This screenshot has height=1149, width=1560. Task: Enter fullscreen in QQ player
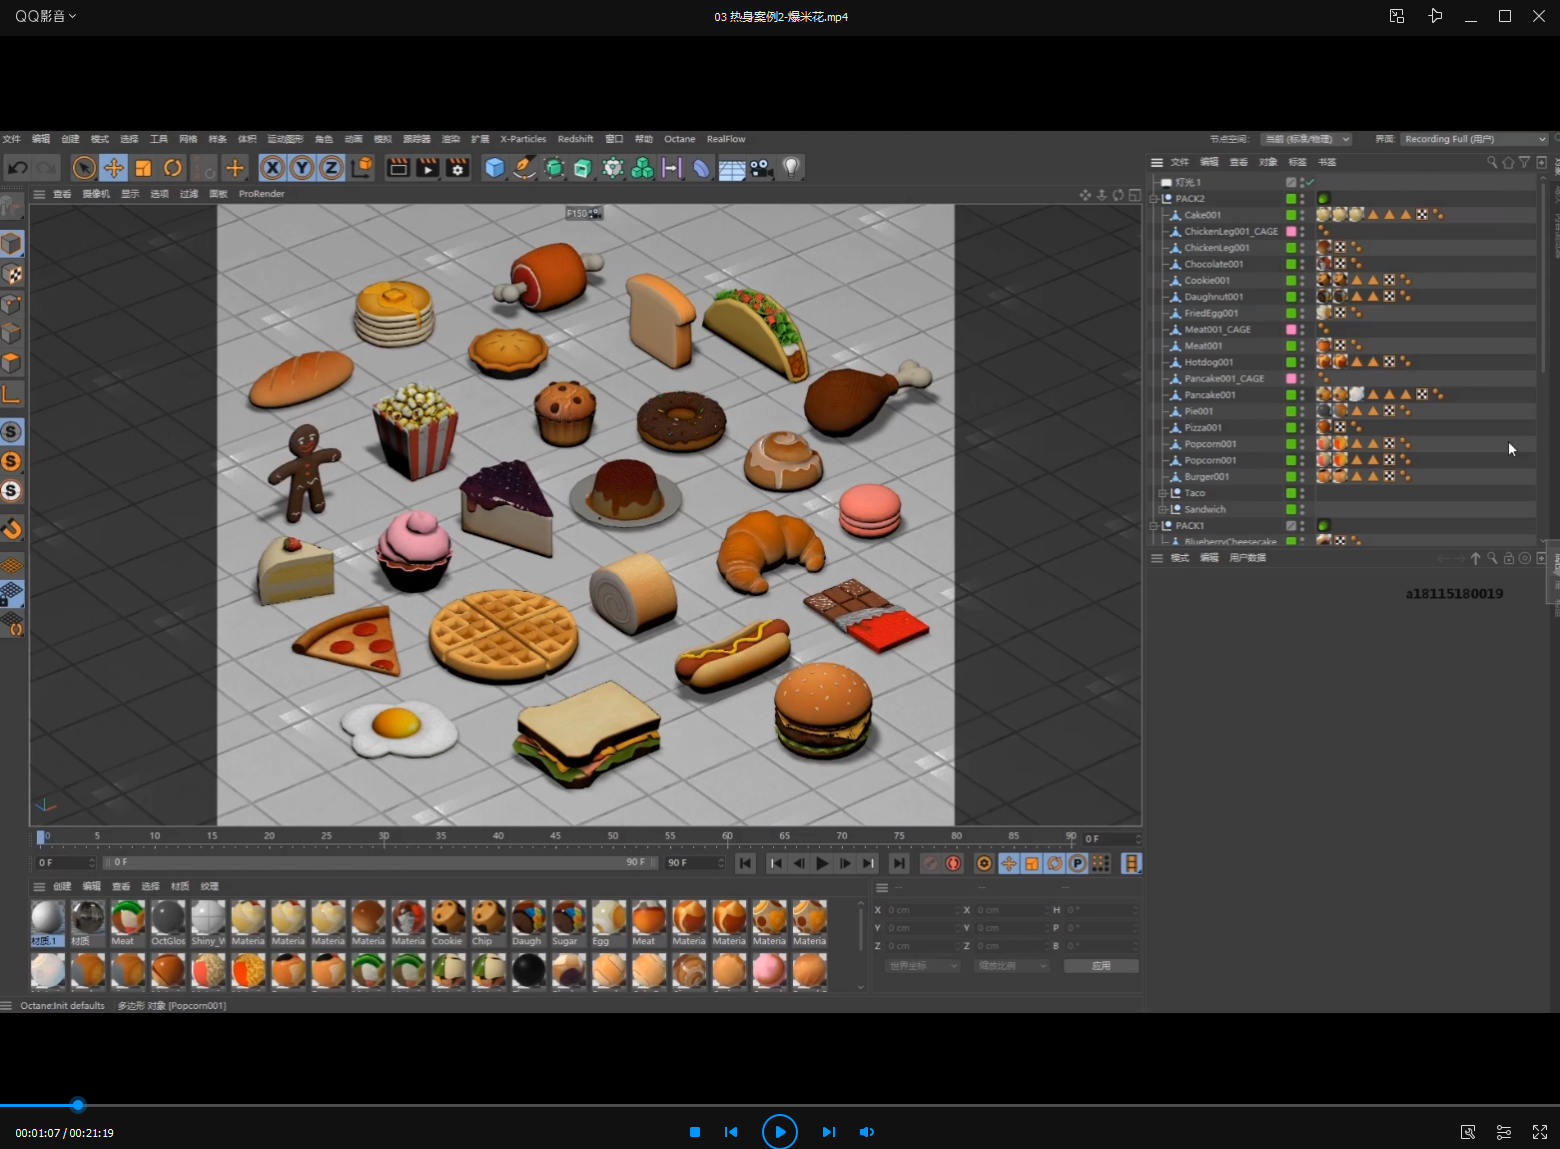1539,1132
